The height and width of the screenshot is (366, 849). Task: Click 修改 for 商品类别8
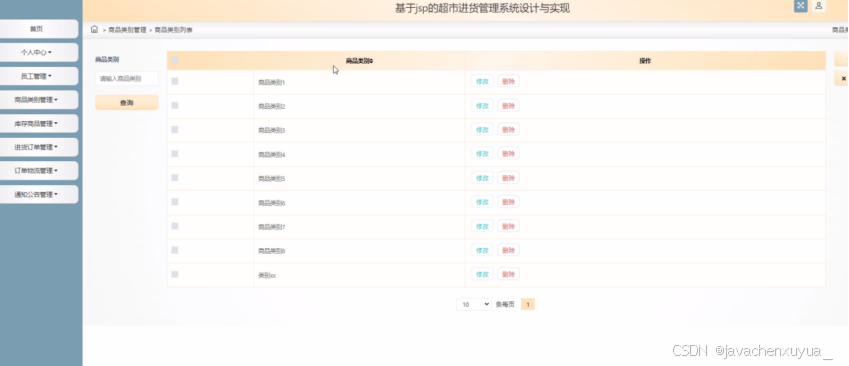tap(482, 250)
